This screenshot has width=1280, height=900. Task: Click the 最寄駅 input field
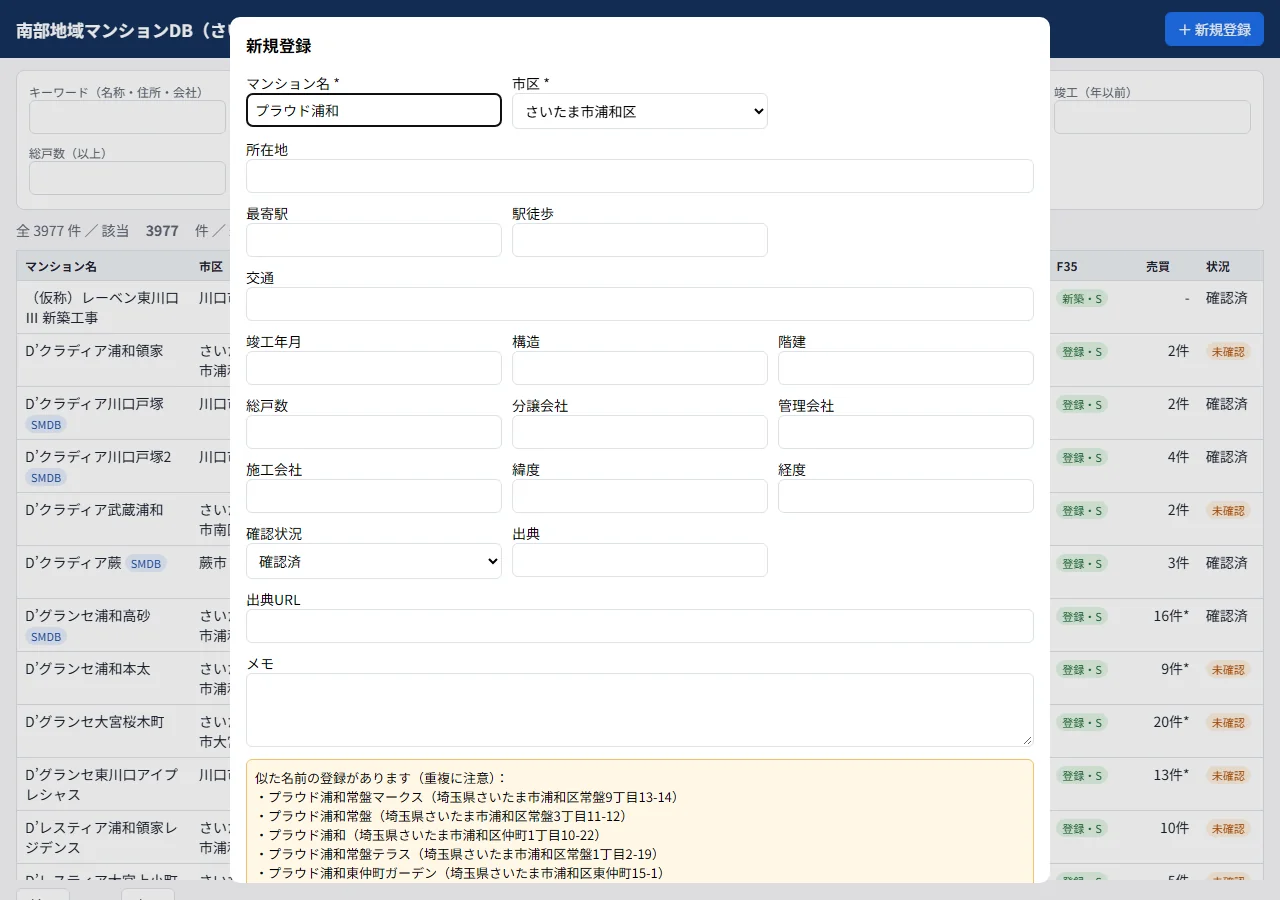tap(374, 240)
